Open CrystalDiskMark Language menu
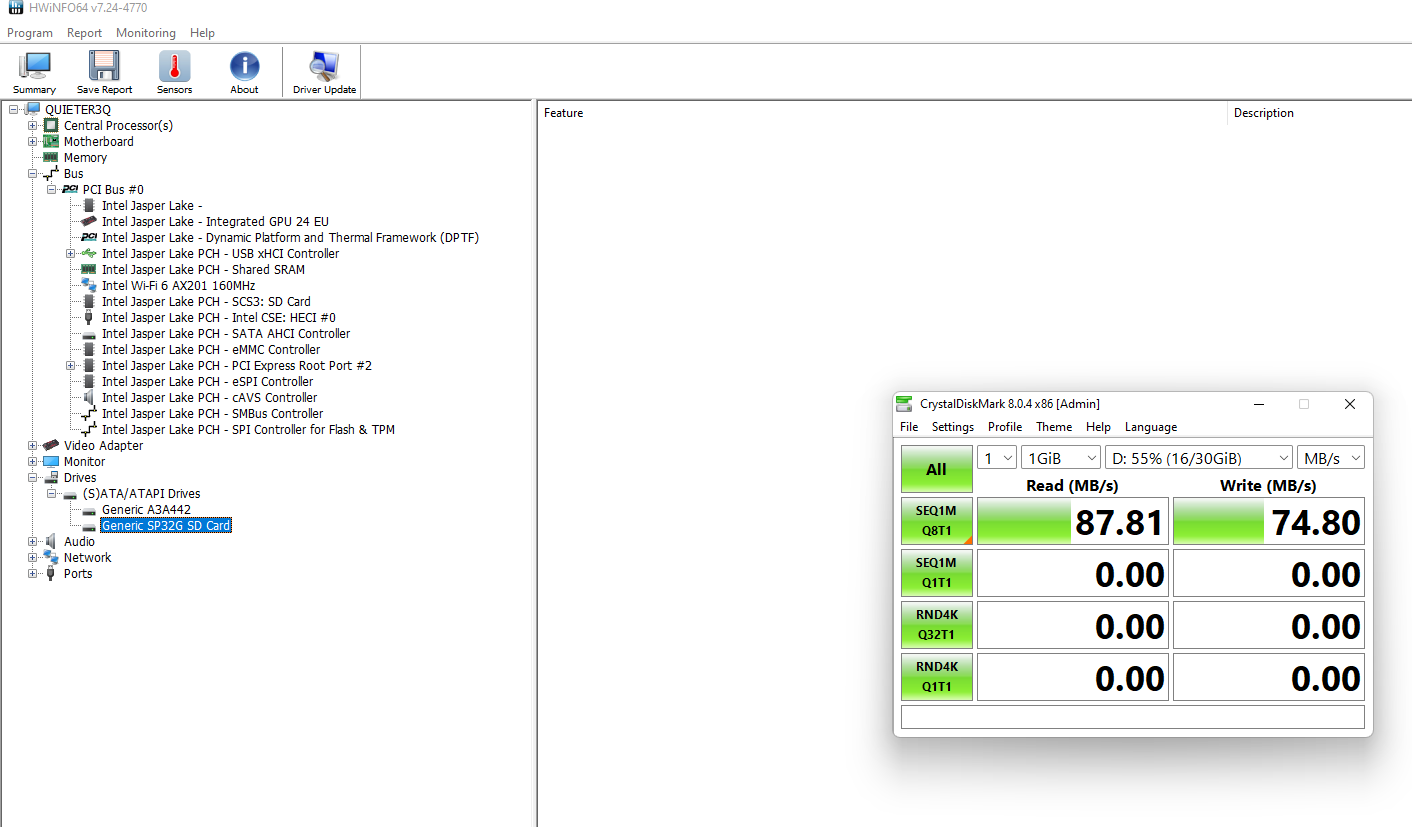The height and width of the screenshot is (827, 1412). click(x=1151, y=427)
